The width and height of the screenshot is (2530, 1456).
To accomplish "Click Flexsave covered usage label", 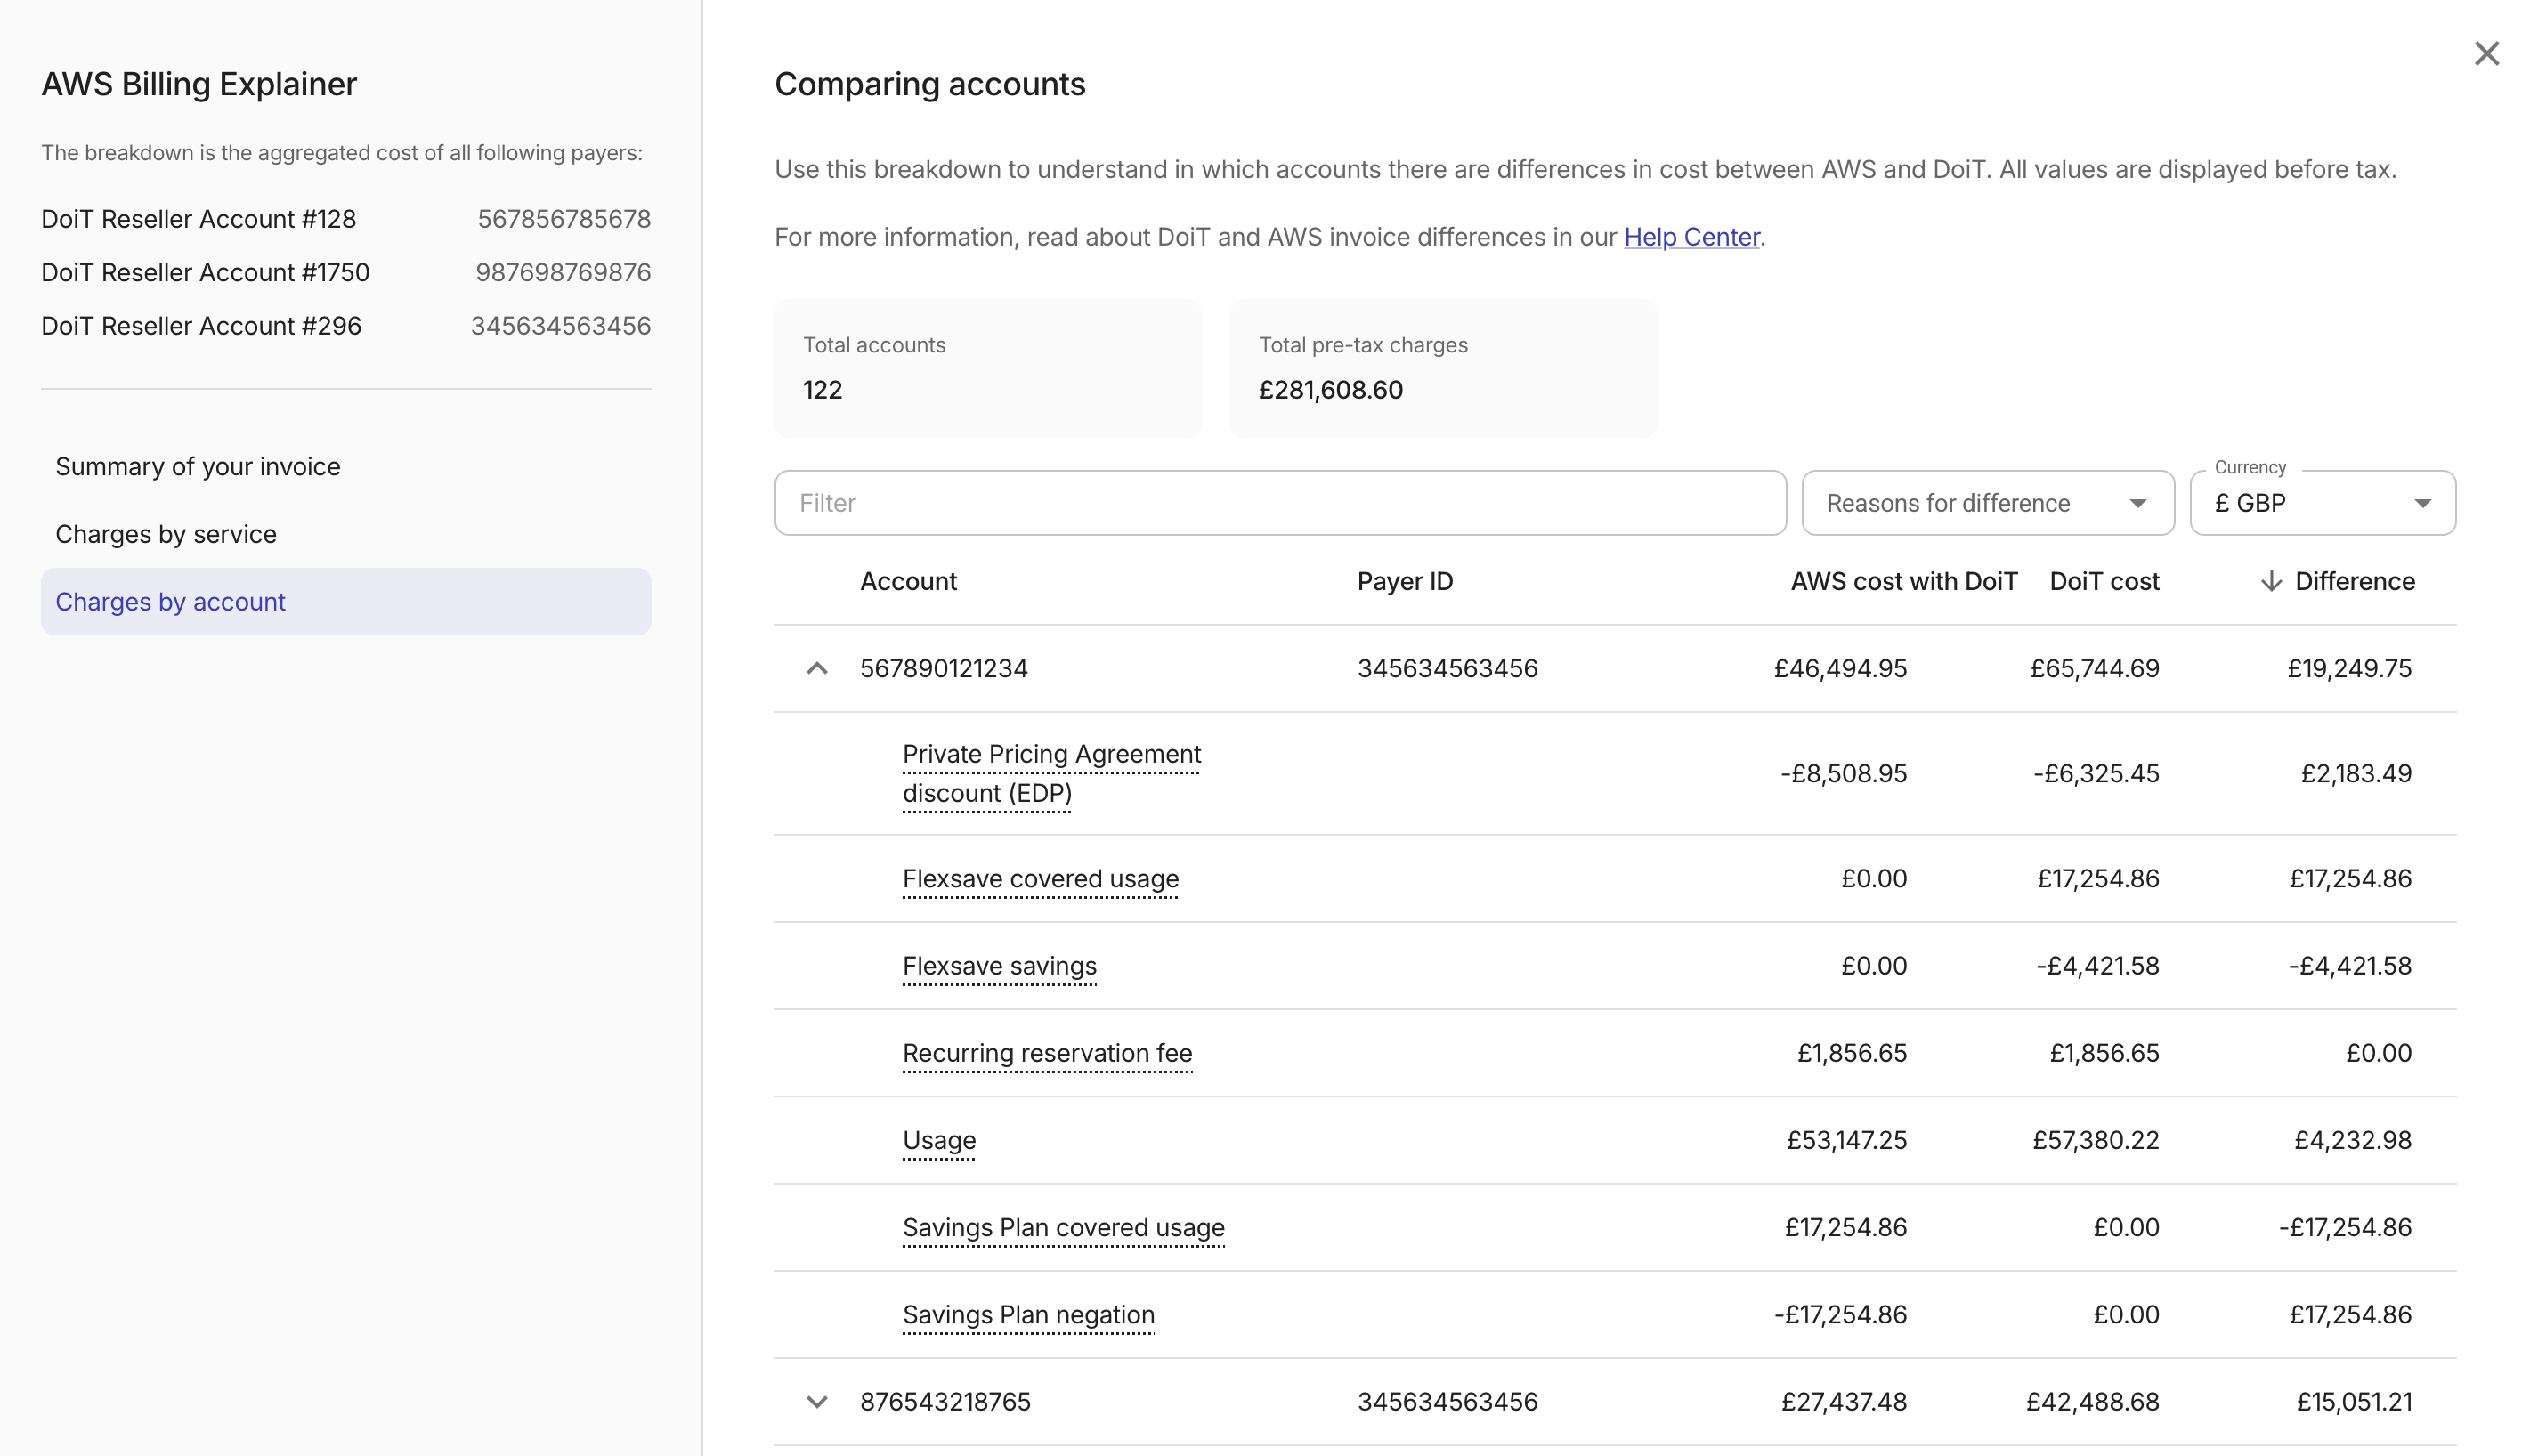I will [x=1040, y=878].
